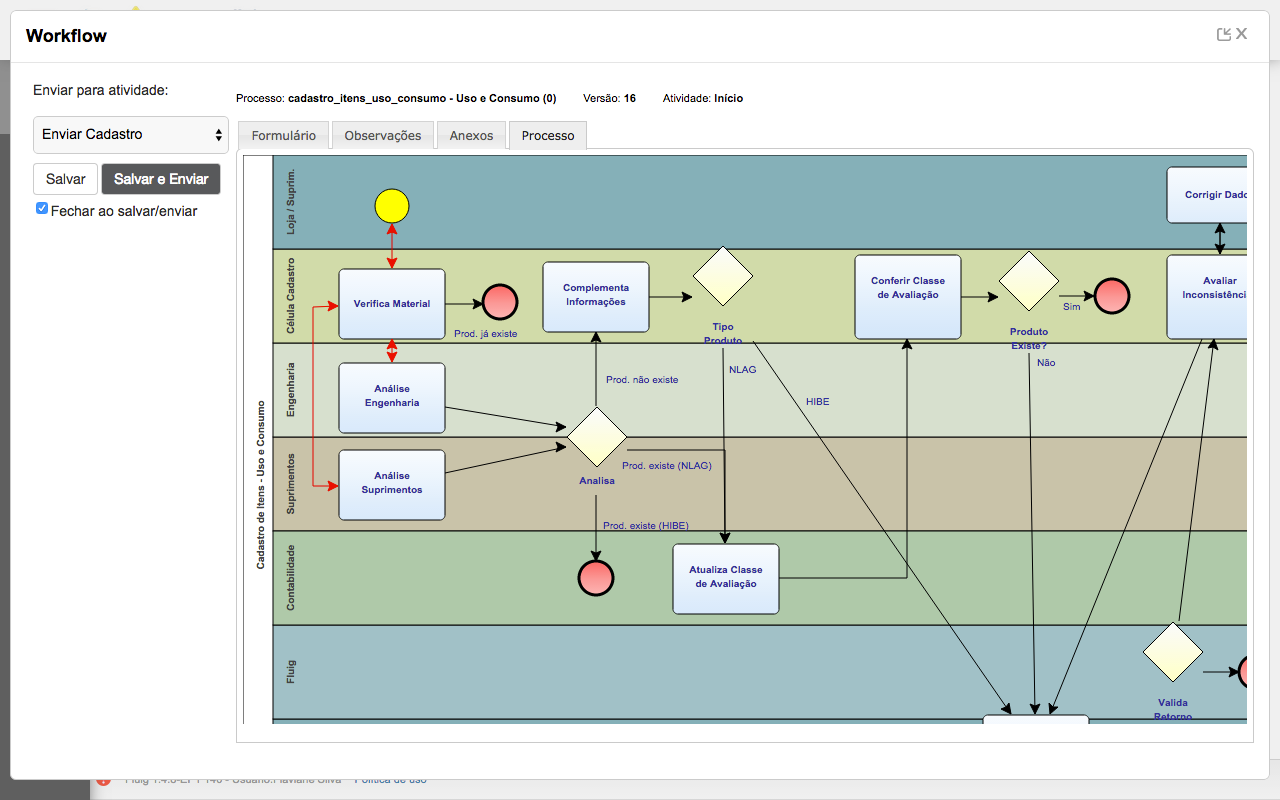Click the Prod. já existe label

[486, 334]
